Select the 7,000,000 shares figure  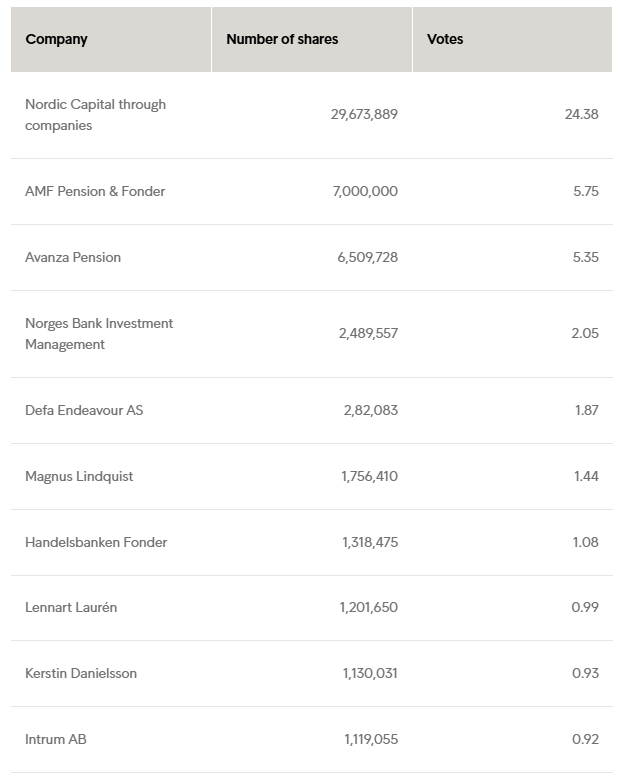tap(365, 191)
